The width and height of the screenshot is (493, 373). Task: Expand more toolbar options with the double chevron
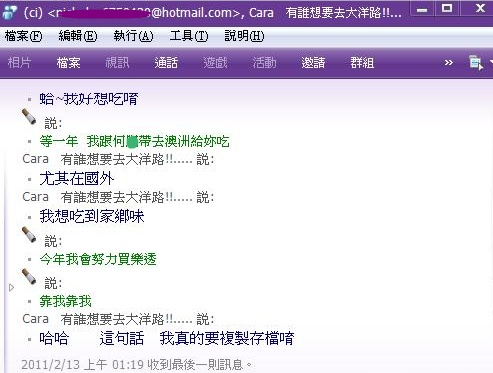click(449, 63)
